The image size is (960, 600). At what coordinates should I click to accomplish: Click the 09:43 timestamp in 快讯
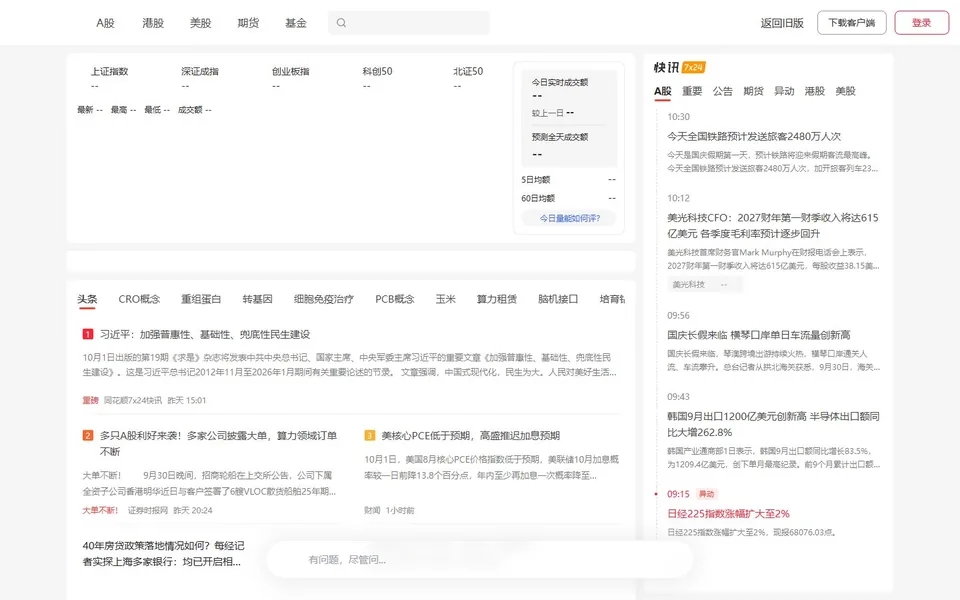(x=678, y=396)
